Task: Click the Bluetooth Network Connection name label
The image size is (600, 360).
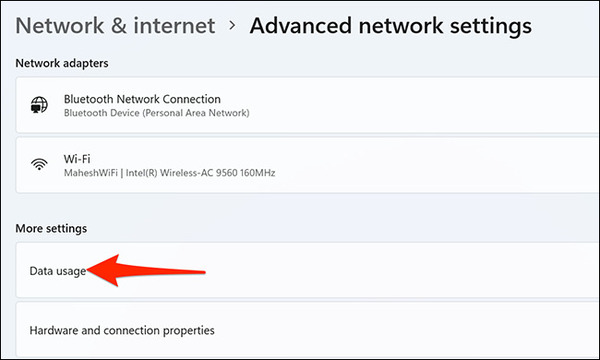Action: pos(142,99)
